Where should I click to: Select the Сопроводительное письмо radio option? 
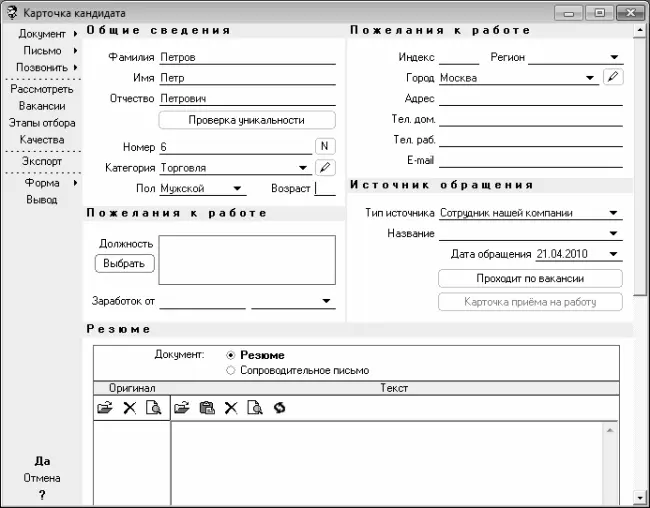tap(231, 370)
